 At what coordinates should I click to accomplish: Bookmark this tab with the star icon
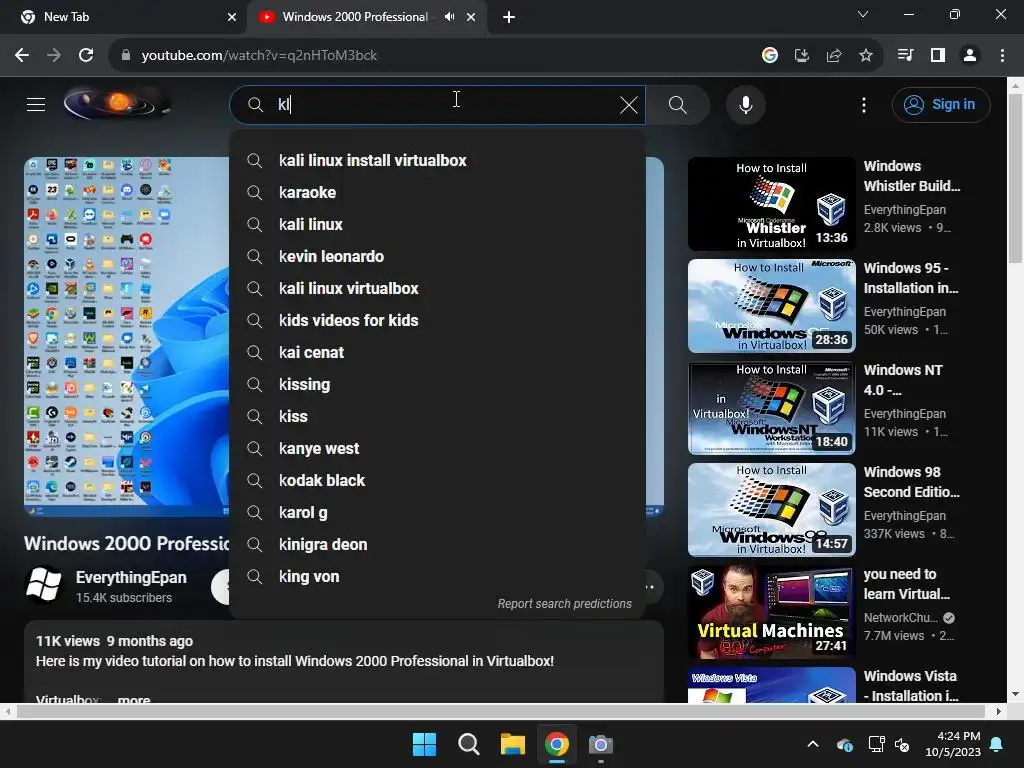point(866,56)
